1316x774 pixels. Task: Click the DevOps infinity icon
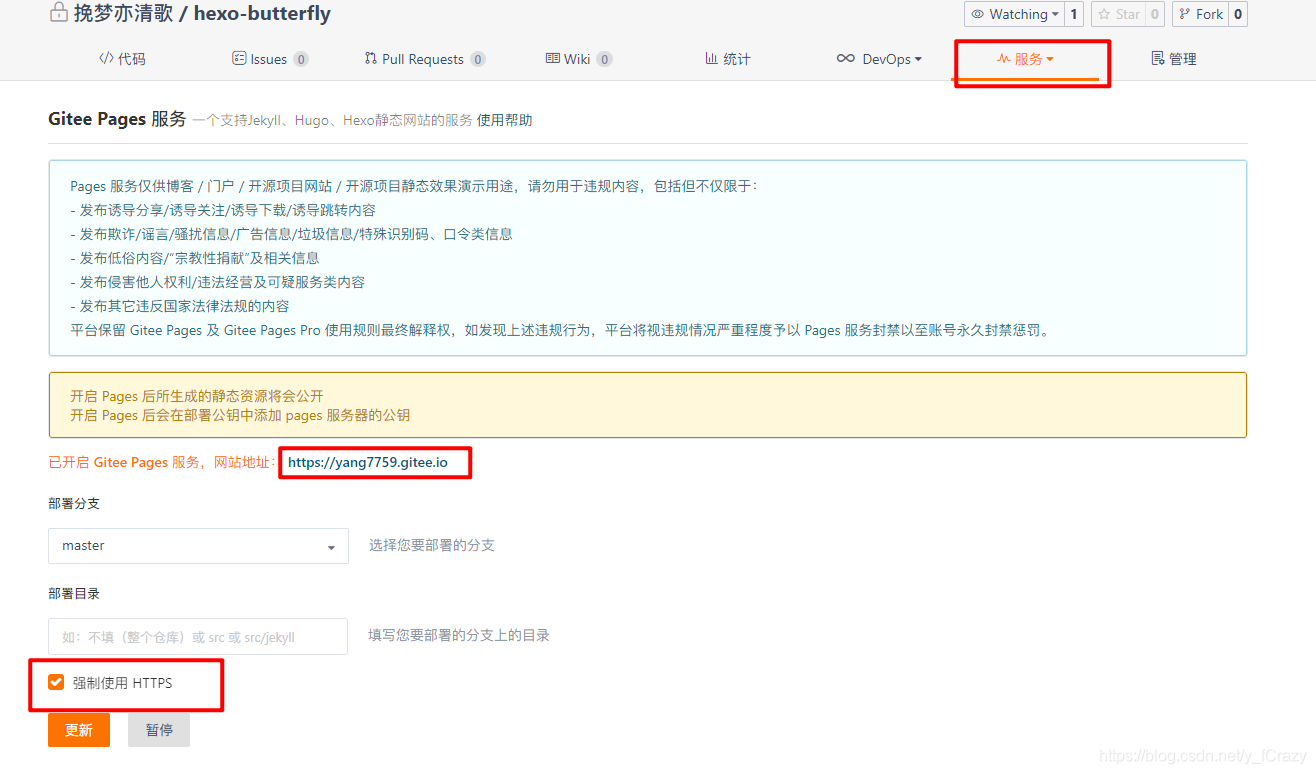click(x=846, y=58)
